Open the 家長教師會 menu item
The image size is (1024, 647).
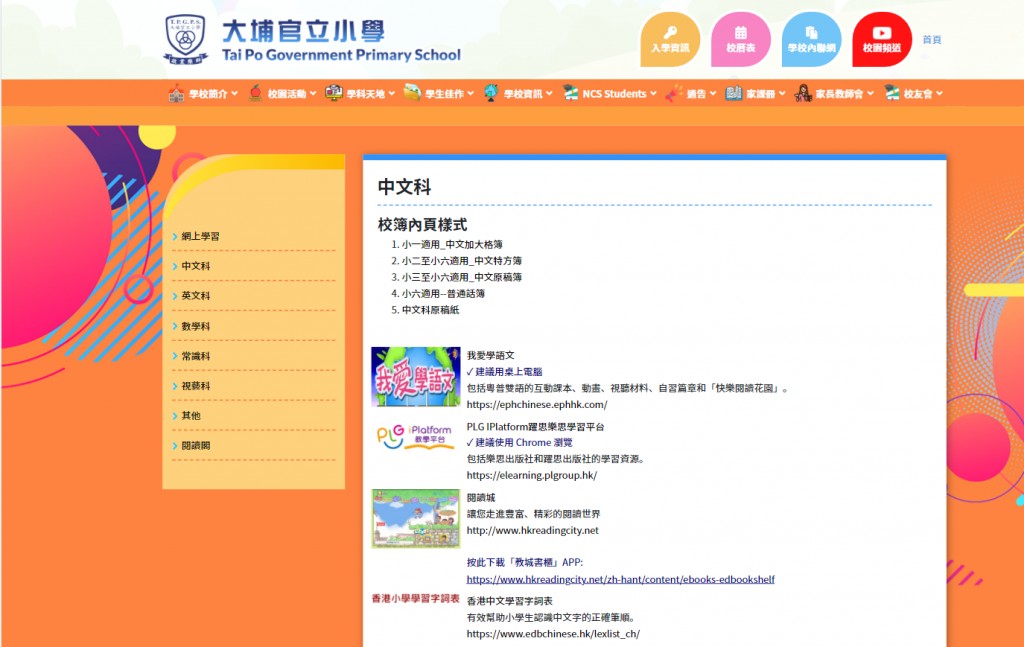tap(833, 94)
